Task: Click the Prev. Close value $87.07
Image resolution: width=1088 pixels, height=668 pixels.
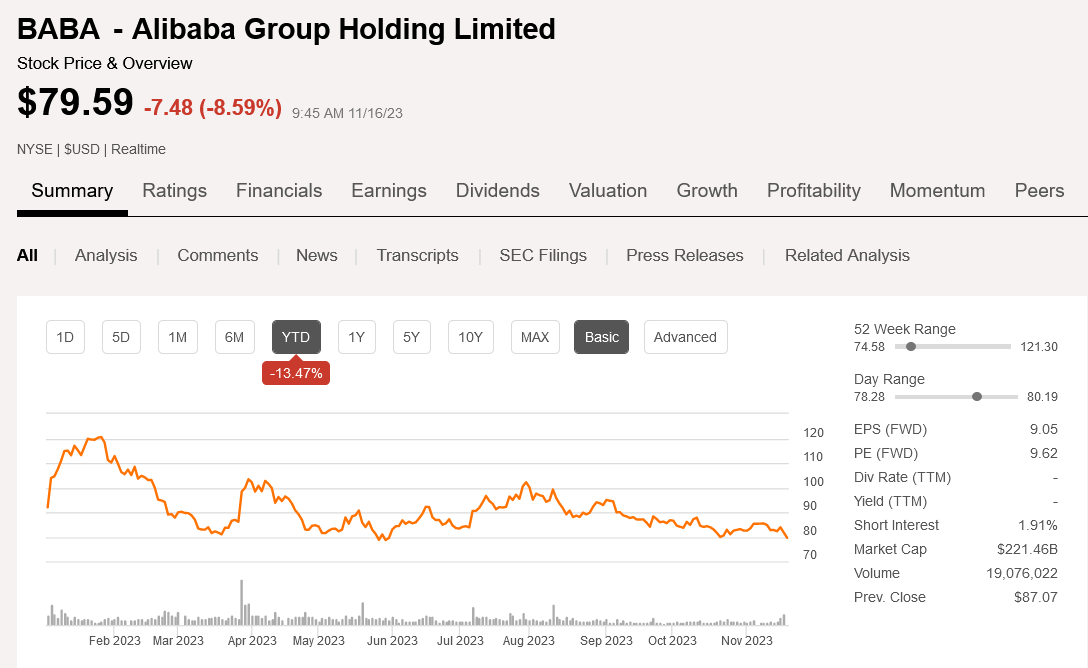Action: click(1036, 597)
